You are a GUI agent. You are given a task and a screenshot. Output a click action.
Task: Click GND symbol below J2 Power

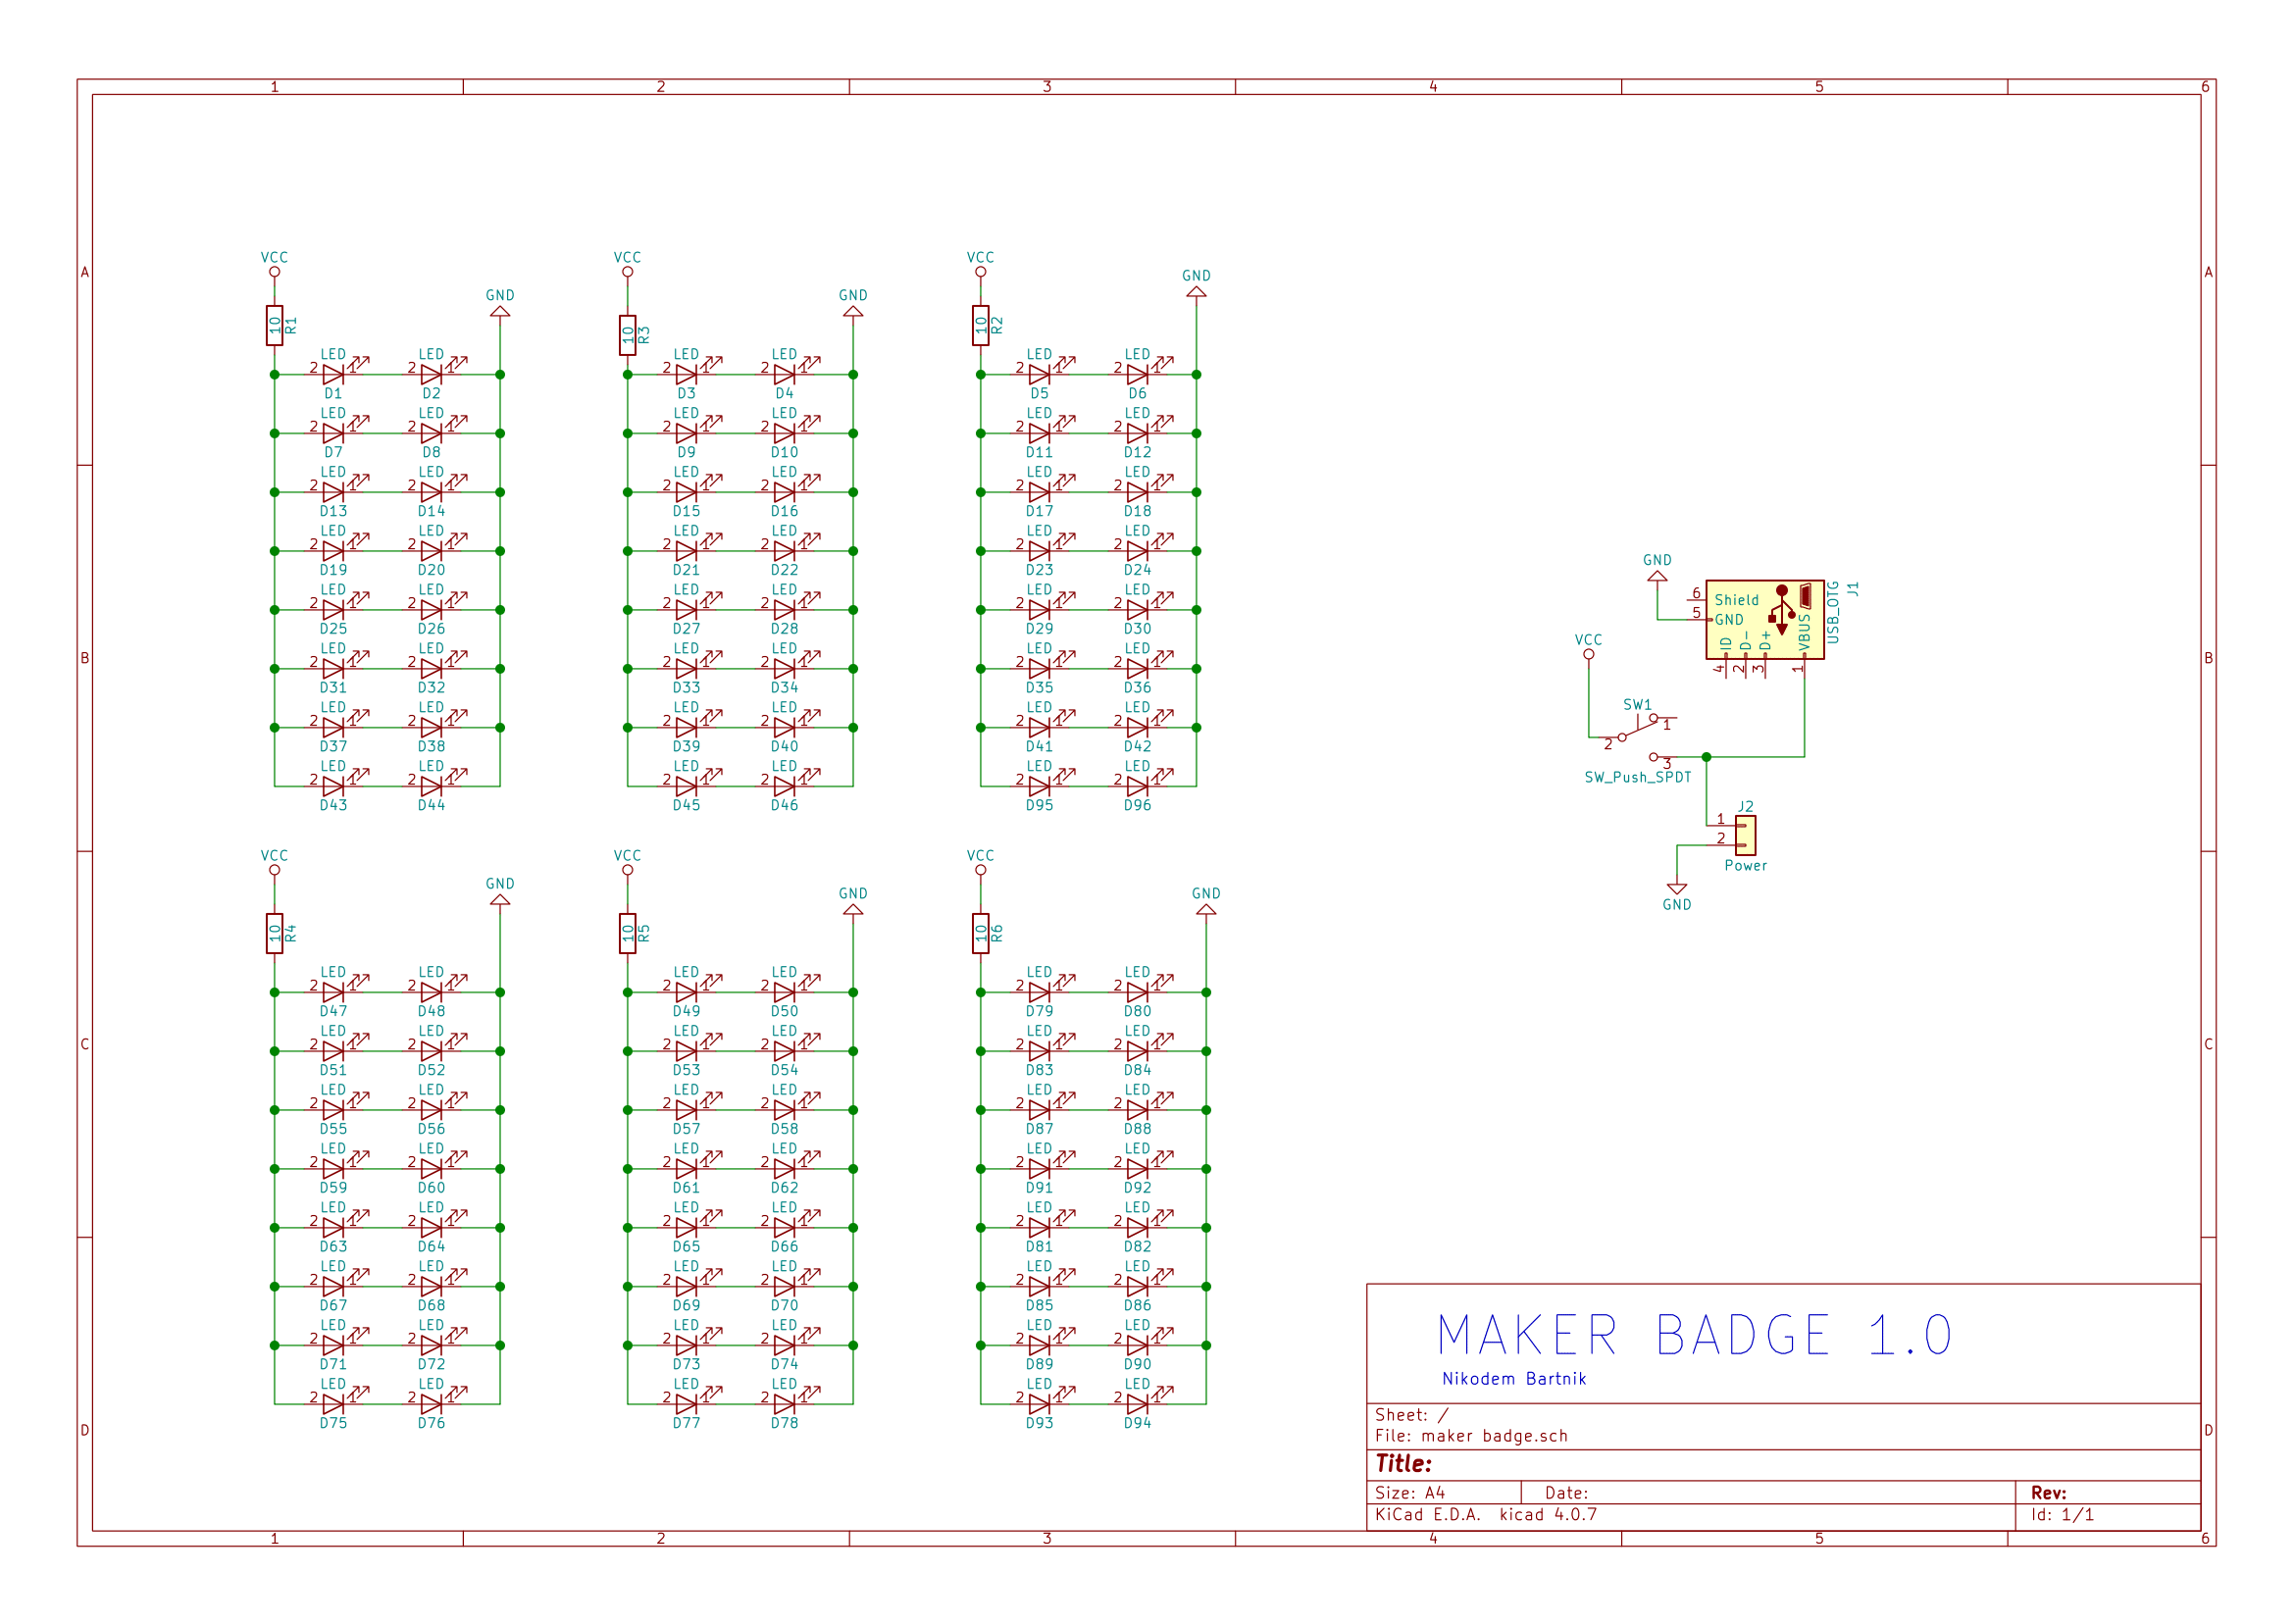(1677, 888)
